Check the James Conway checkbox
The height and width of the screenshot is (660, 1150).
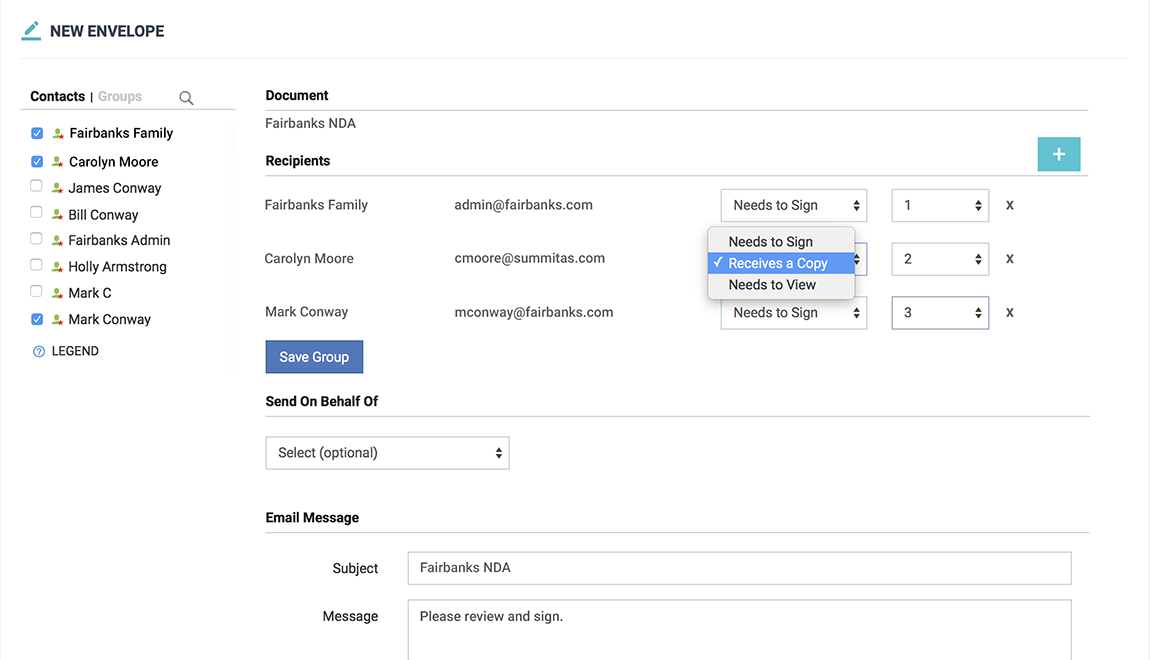37,187
